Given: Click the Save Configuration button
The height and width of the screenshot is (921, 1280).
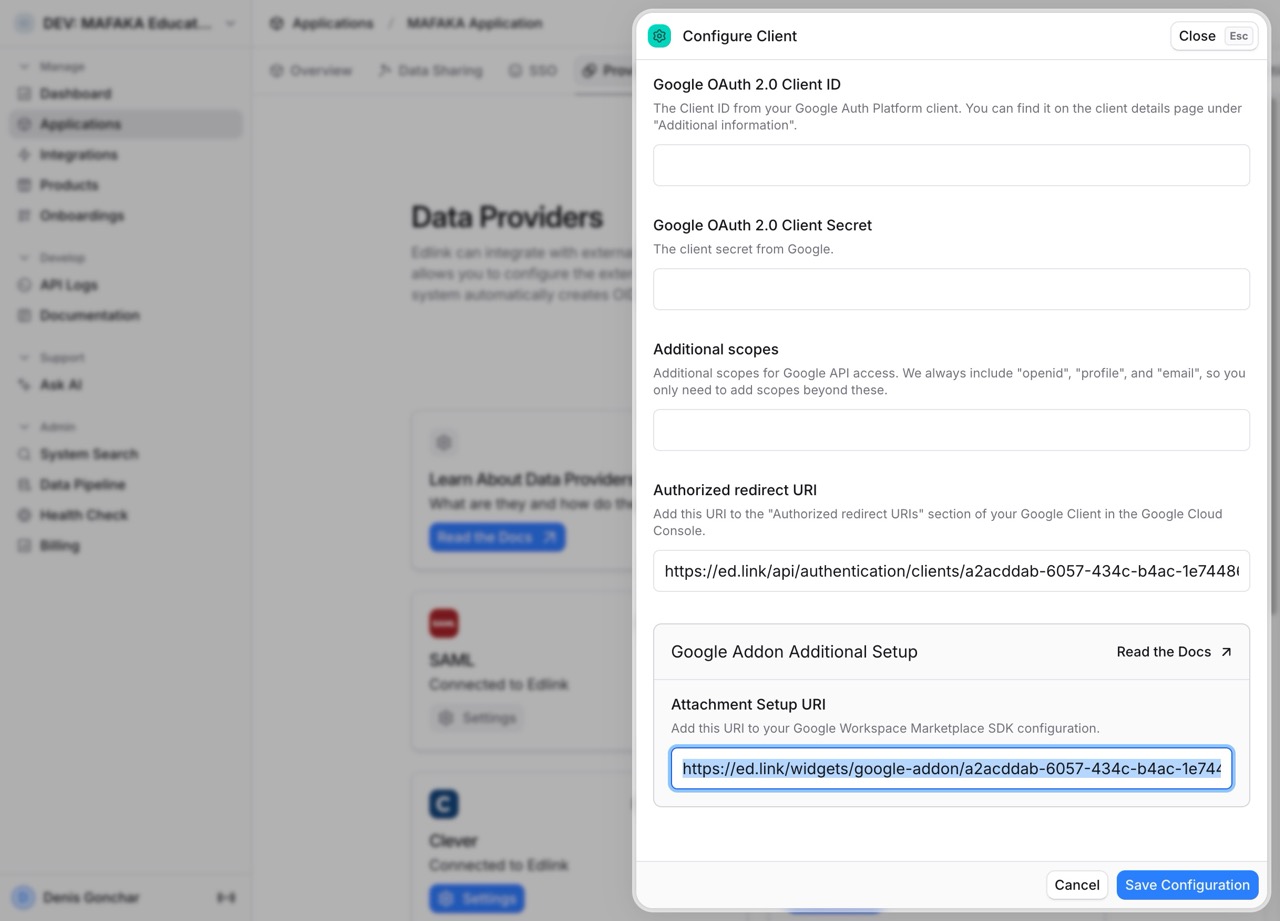Looking at the screenshot, I should (x=1187, y=885).
